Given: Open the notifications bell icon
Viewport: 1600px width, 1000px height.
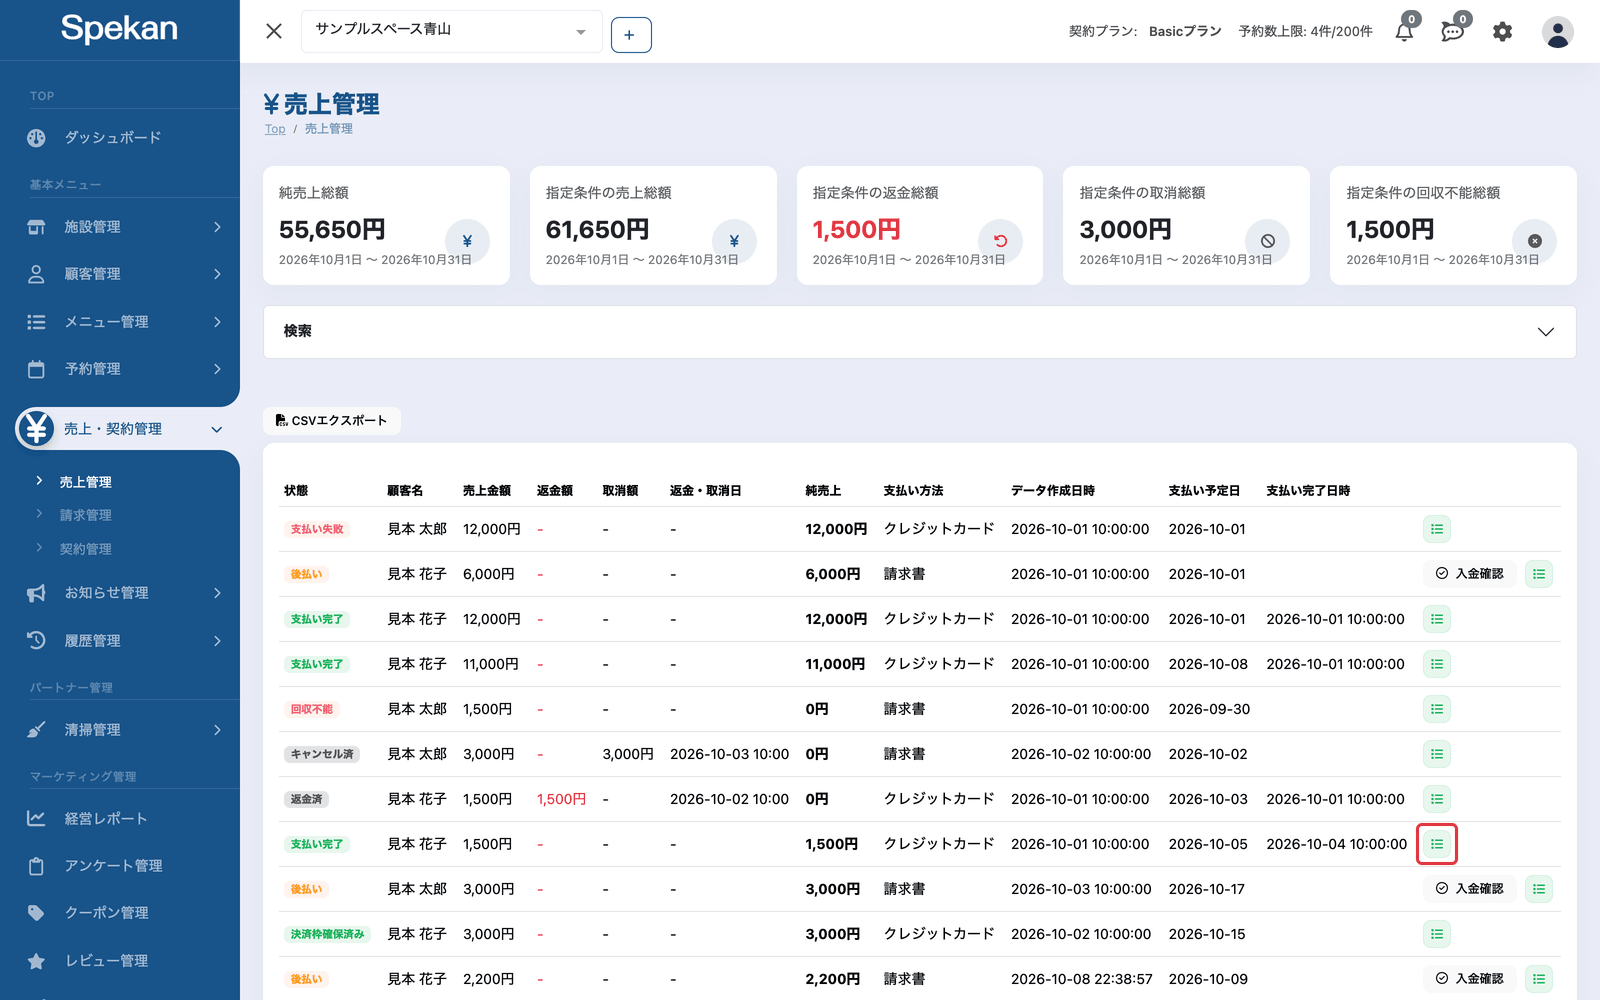Looking at the screenshot, I should coord(1405,31).
